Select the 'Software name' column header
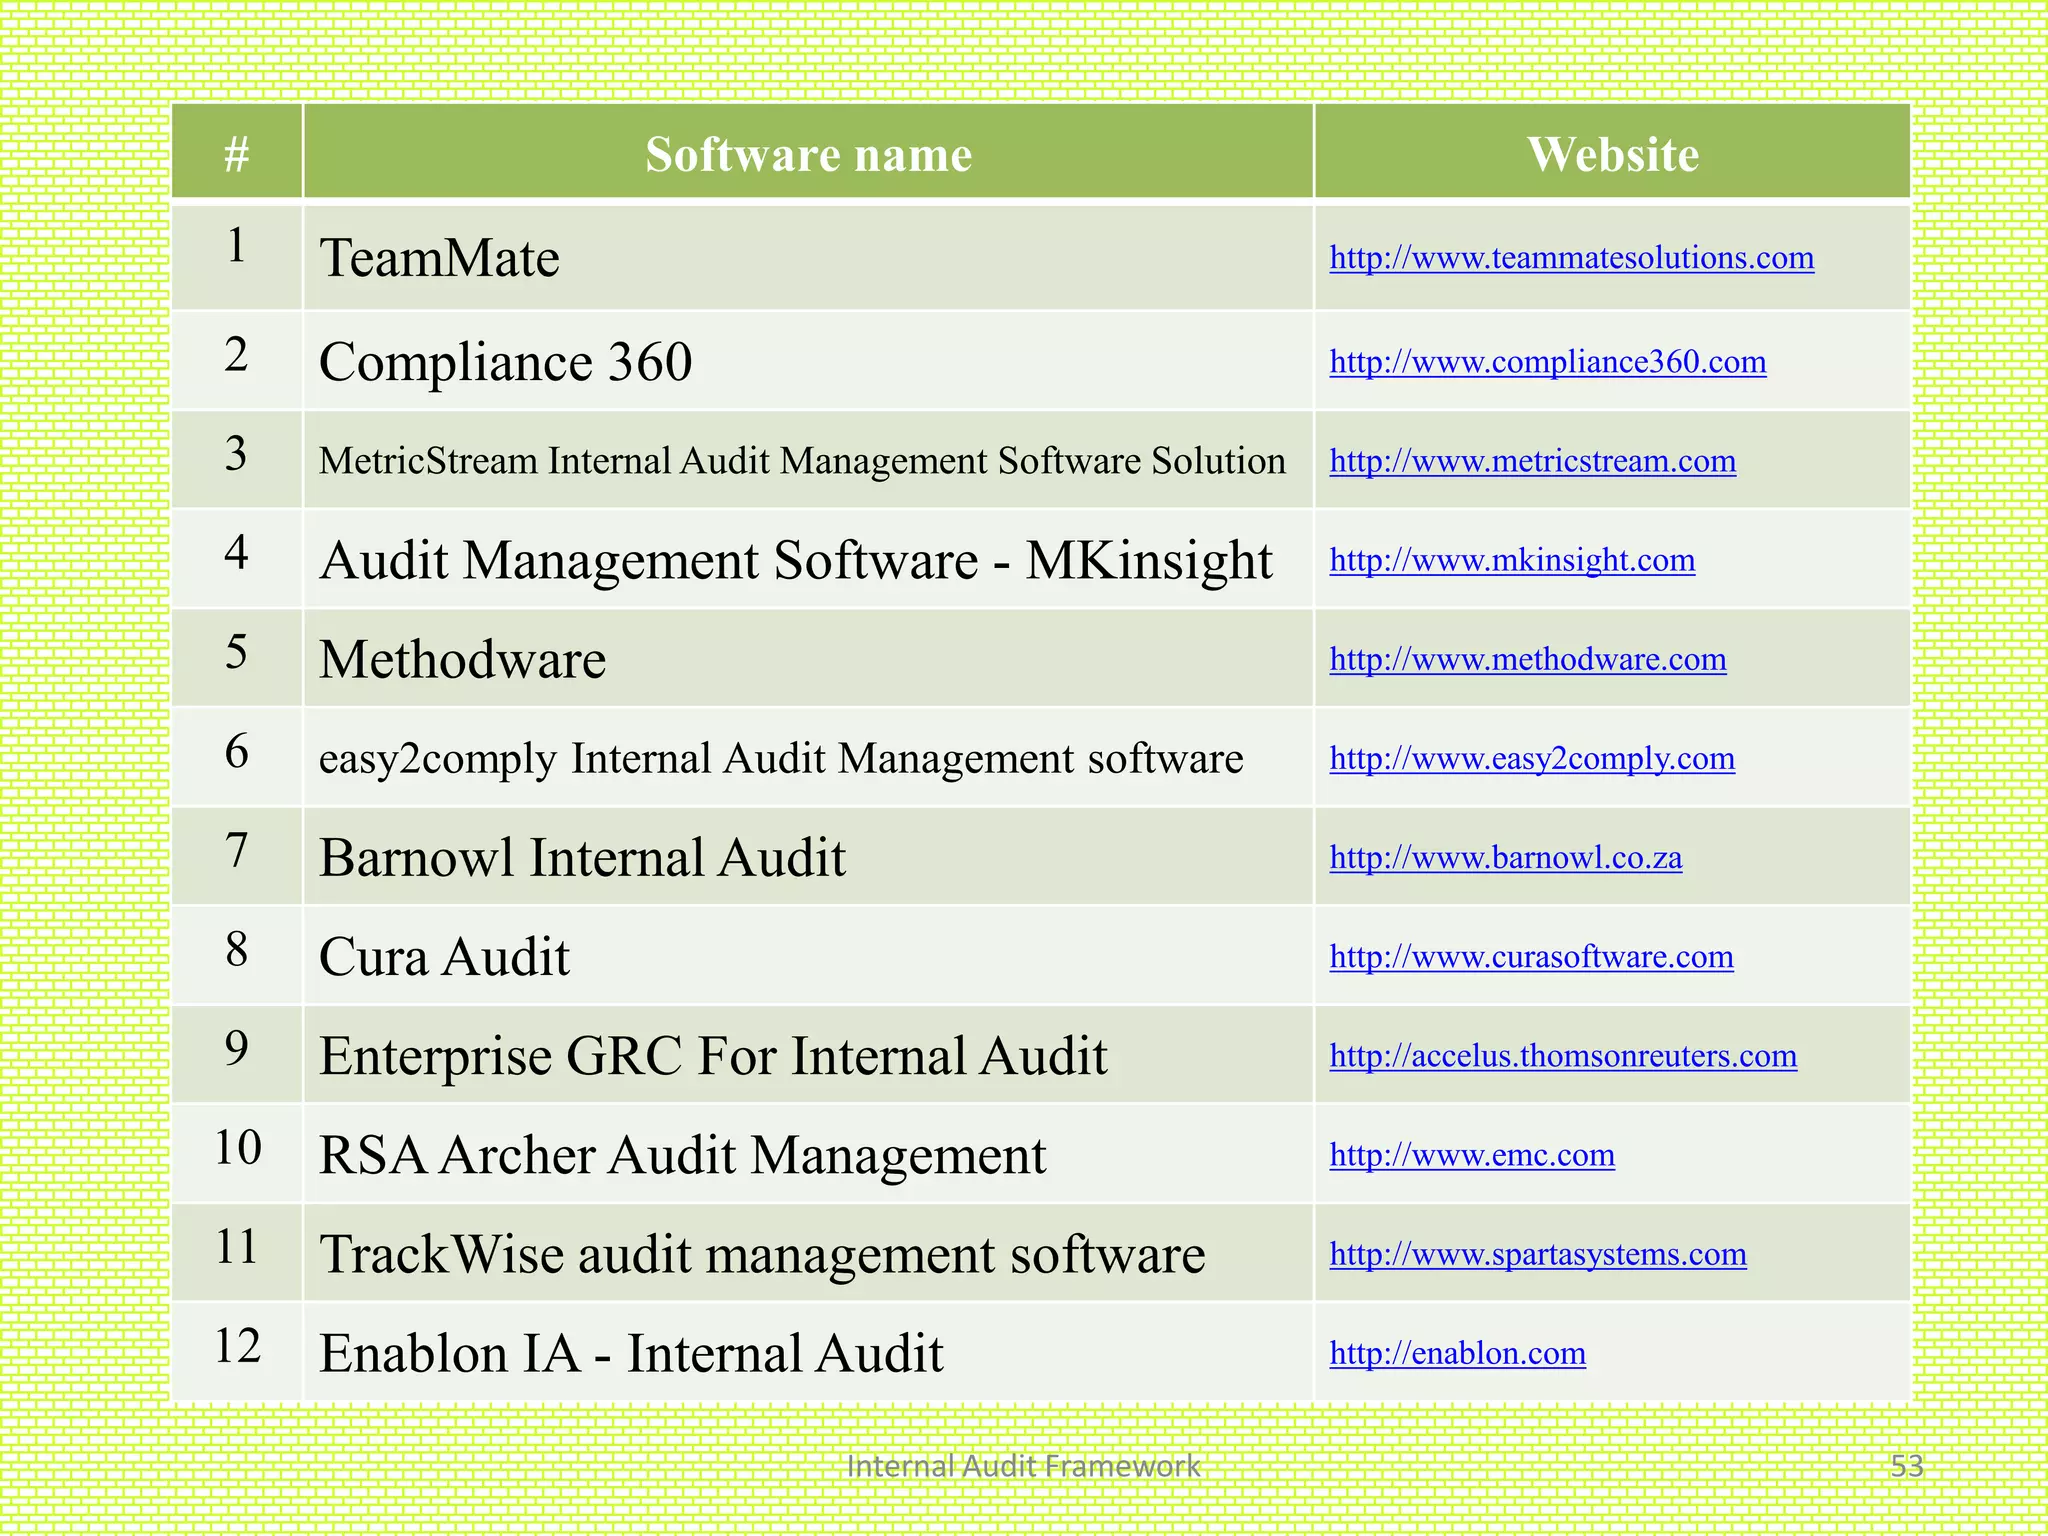The width and height of the screenshot is (2048, 1536). point(808,152)
